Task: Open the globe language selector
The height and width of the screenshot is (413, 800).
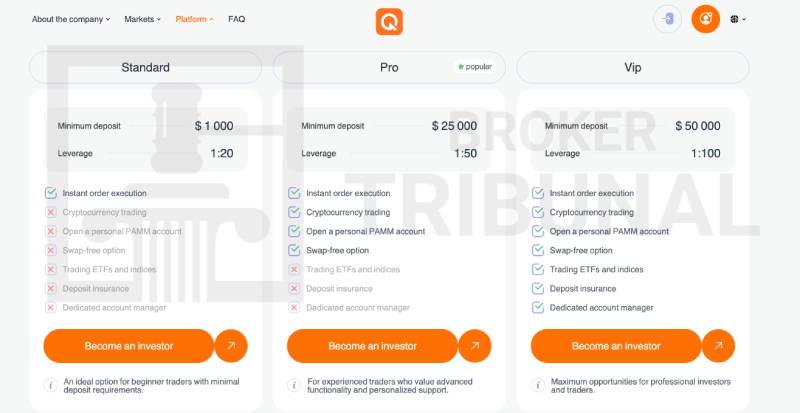Action: click(738, 19)
